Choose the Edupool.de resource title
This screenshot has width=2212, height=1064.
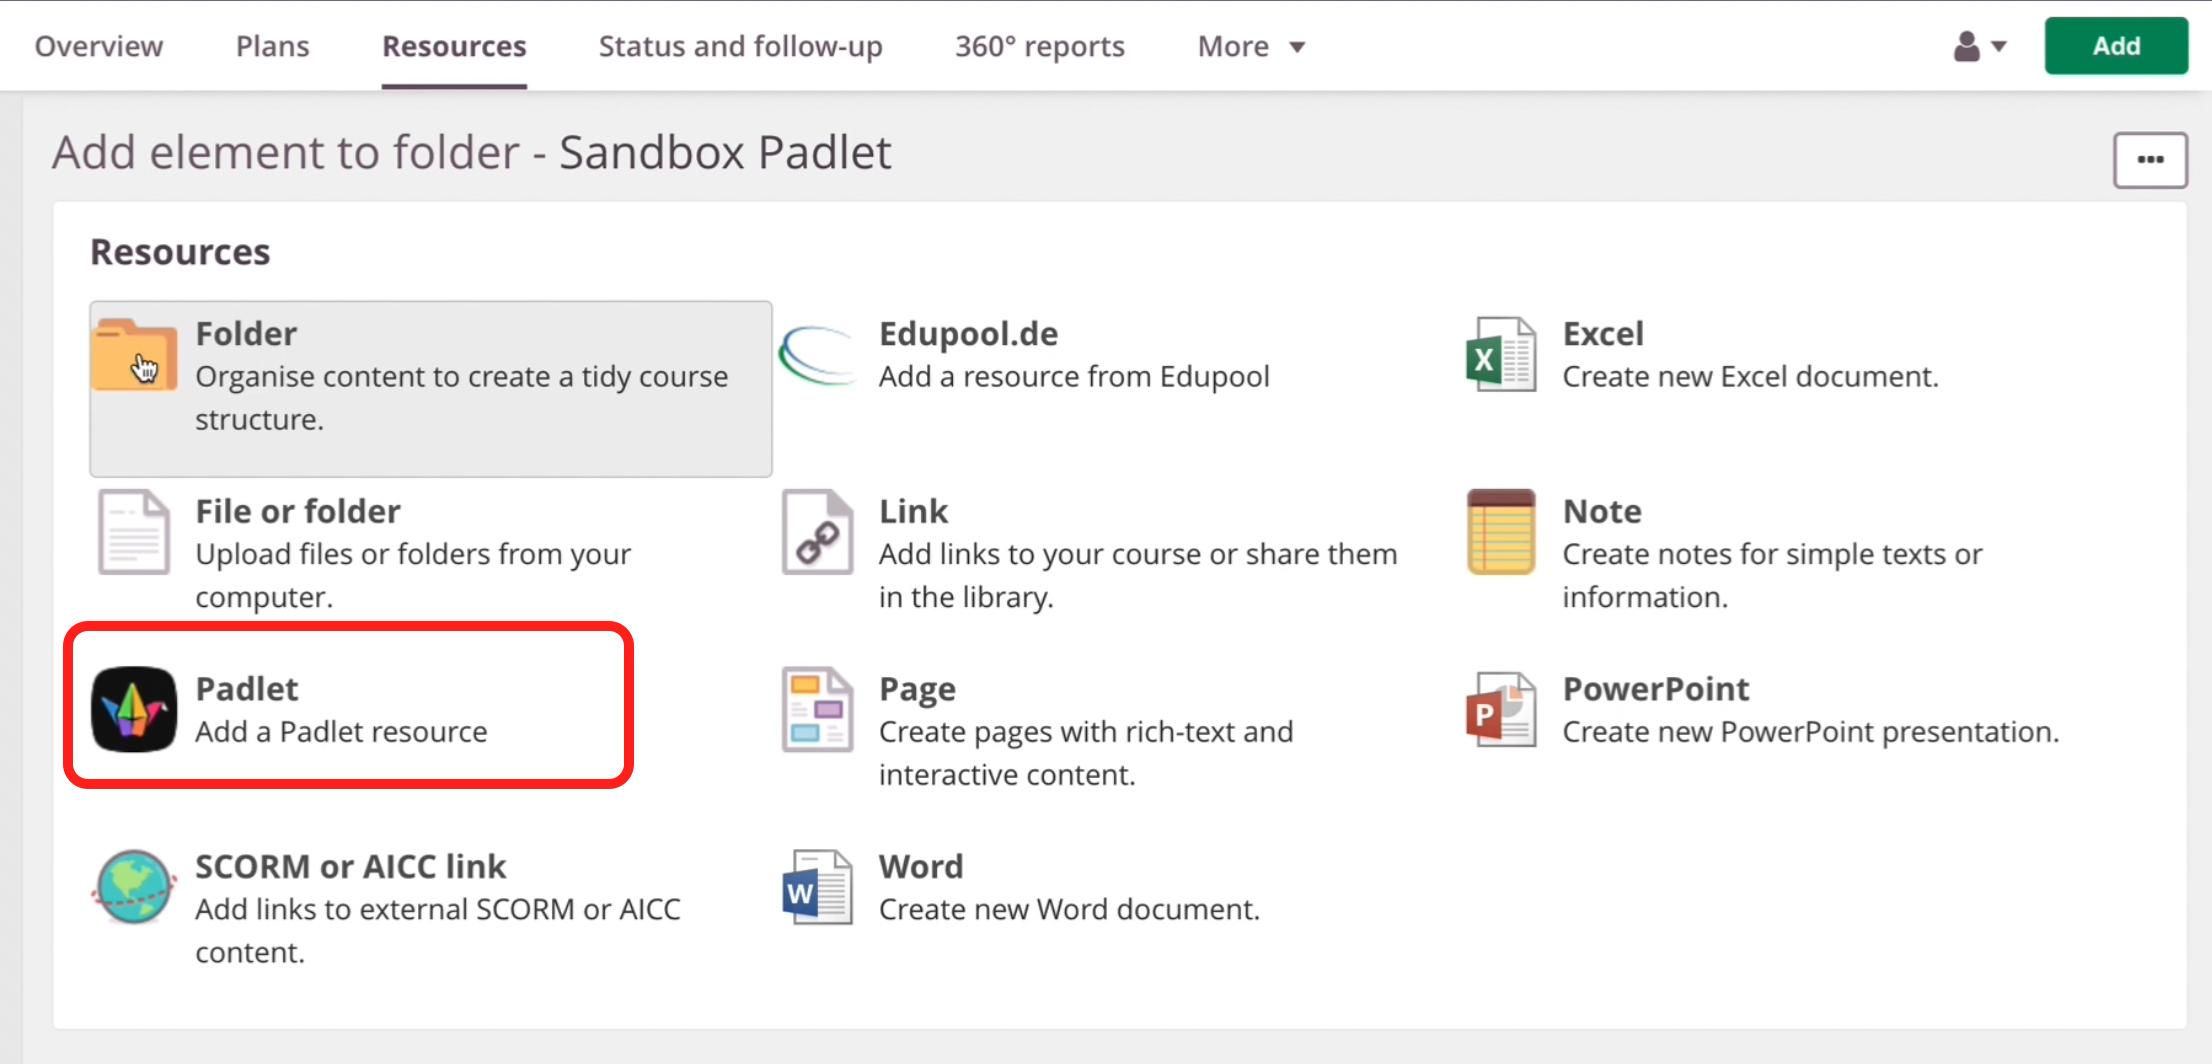[968, 333]
